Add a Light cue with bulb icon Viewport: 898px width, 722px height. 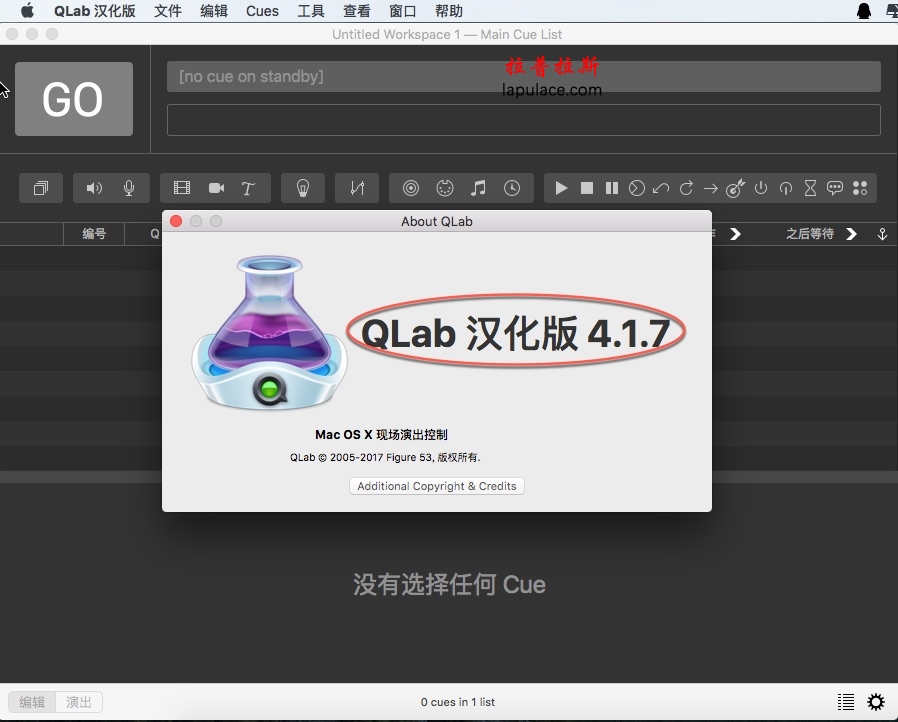[303, 188]
